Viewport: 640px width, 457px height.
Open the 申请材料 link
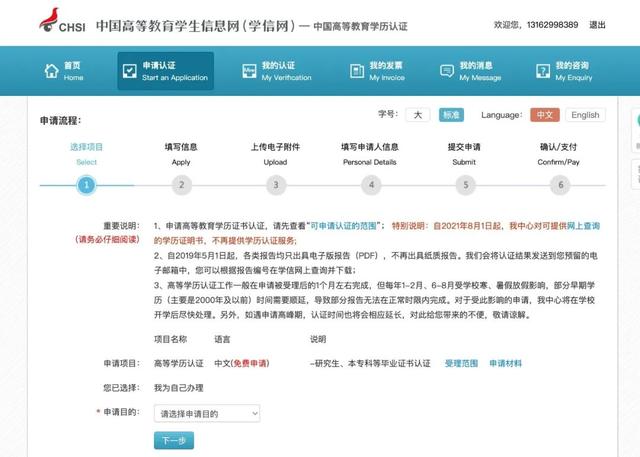click(x=506, y=363)
